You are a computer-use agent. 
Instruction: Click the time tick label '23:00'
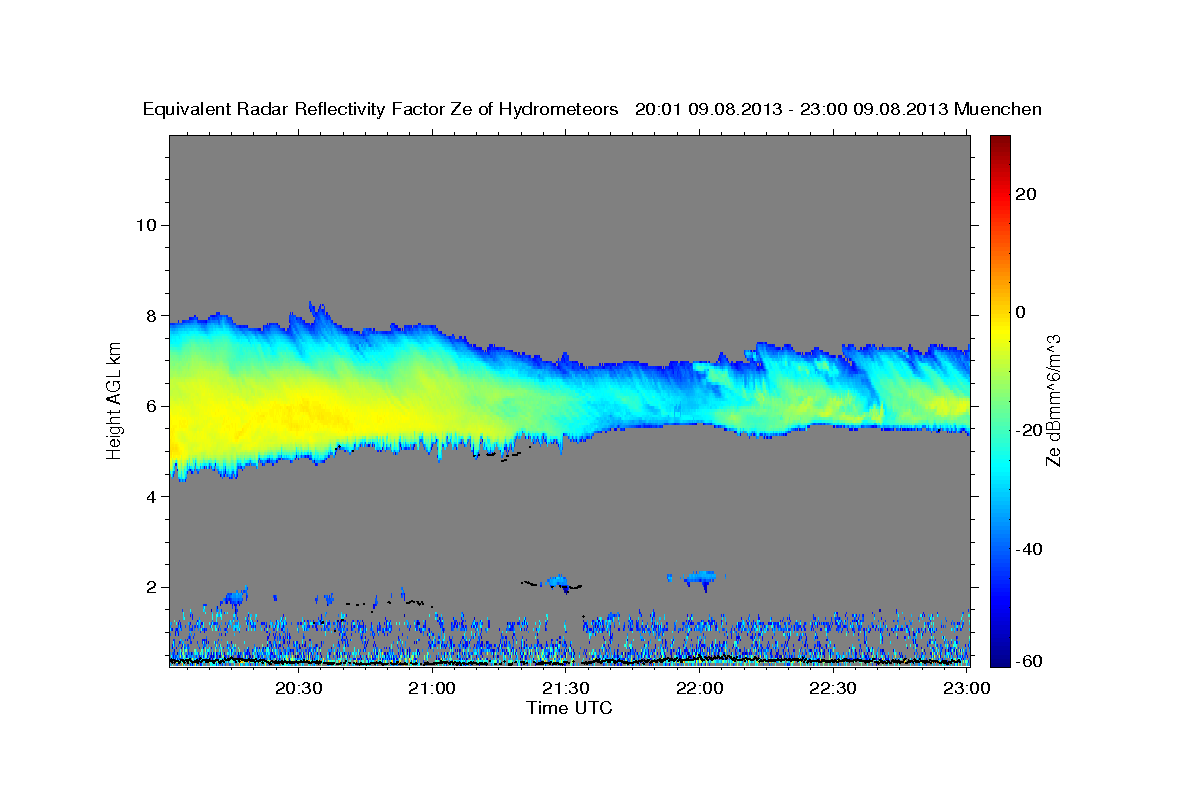[x=967, y=688]
